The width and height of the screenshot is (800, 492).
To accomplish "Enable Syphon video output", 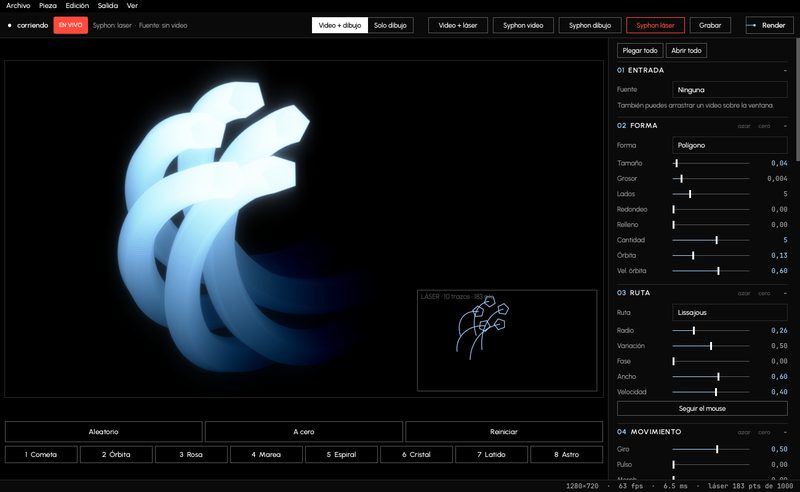I will point(523,25).
